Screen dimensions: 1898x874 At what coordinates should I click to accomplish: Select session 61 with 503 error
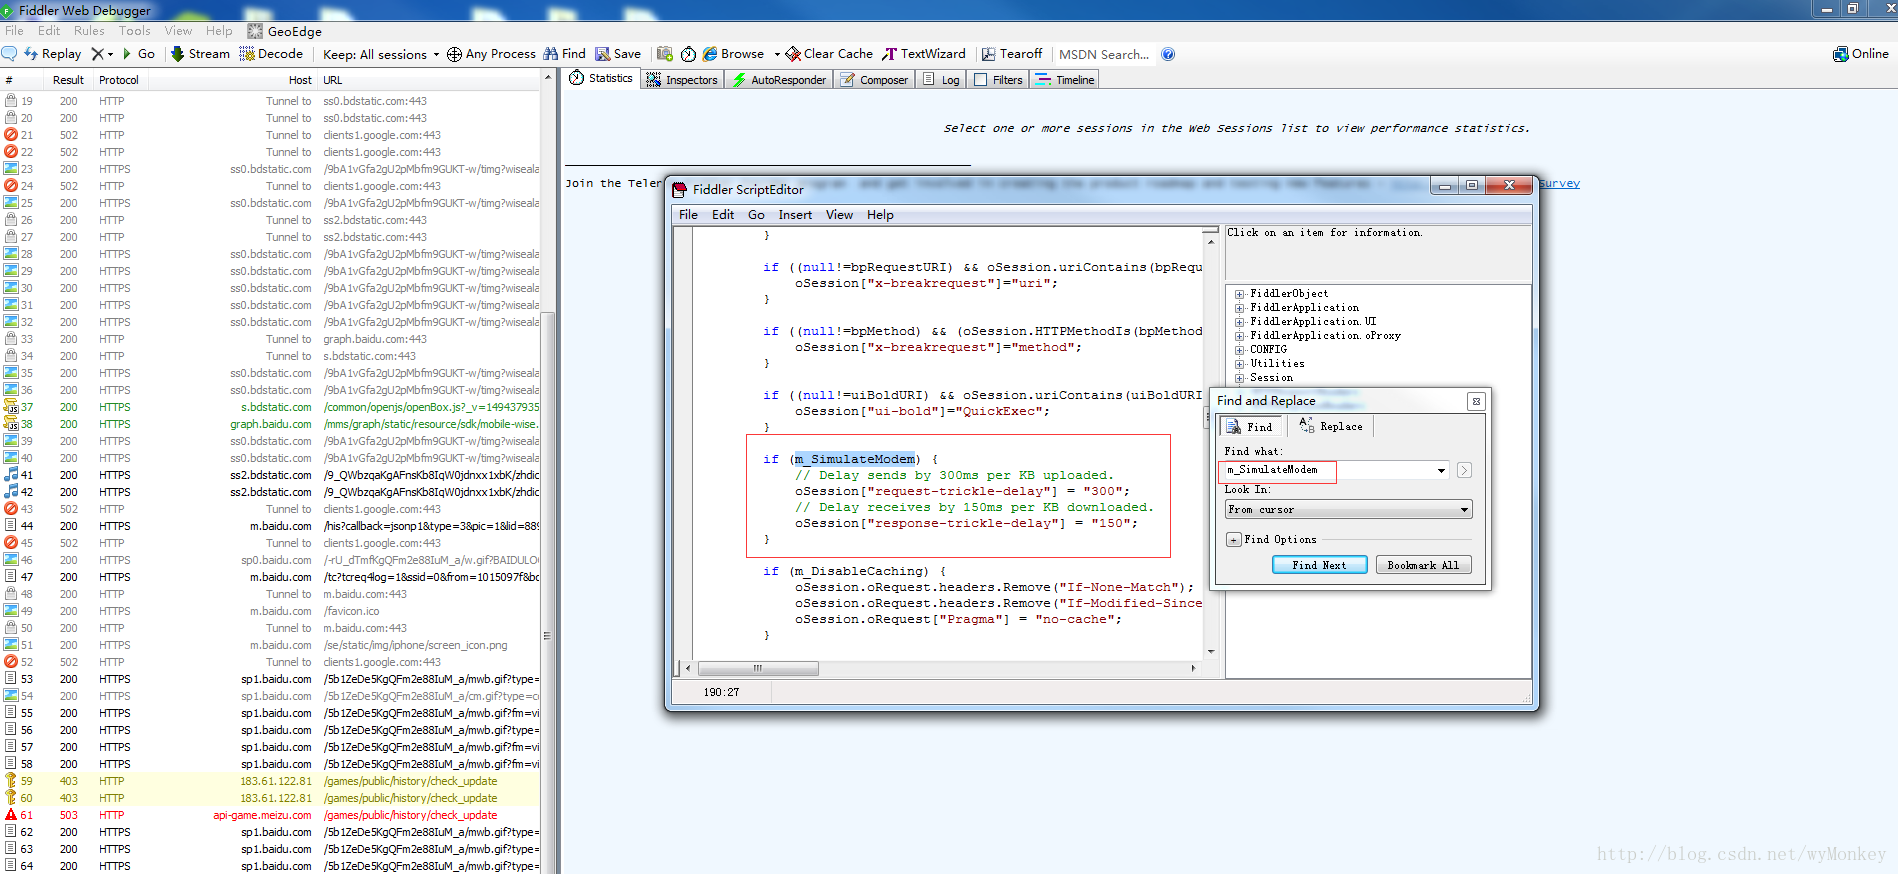pos(270,815)
